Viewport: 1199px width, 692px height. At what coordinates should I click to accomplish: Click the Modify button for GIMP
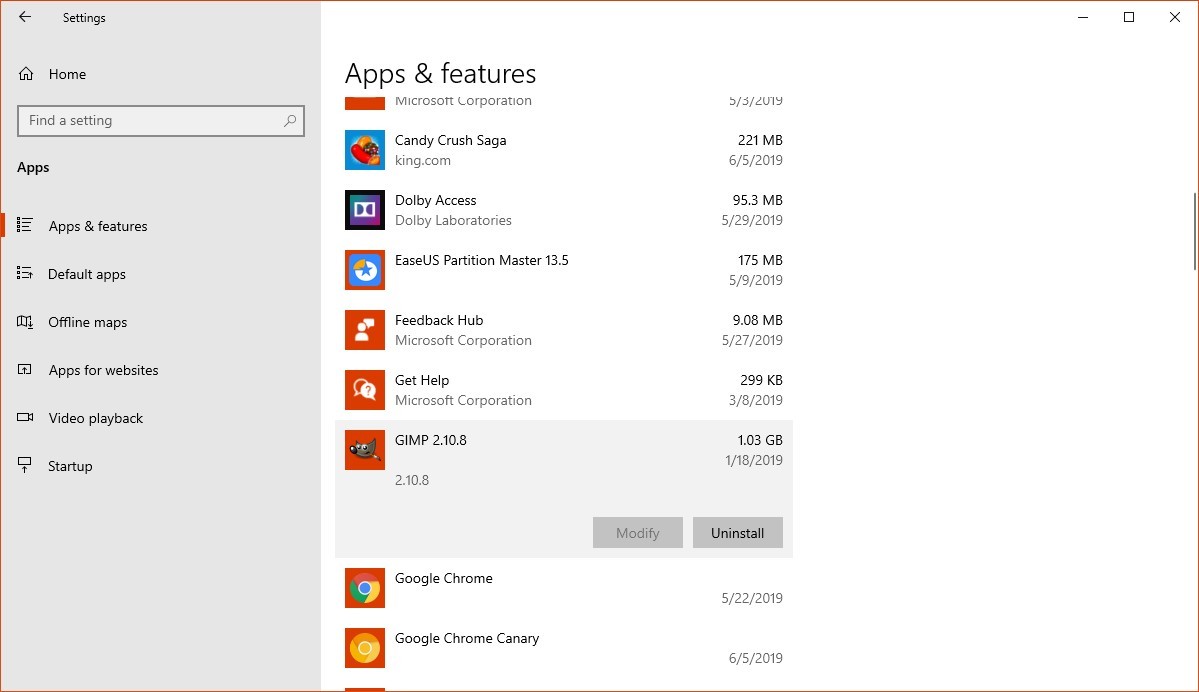coord(638,533)
